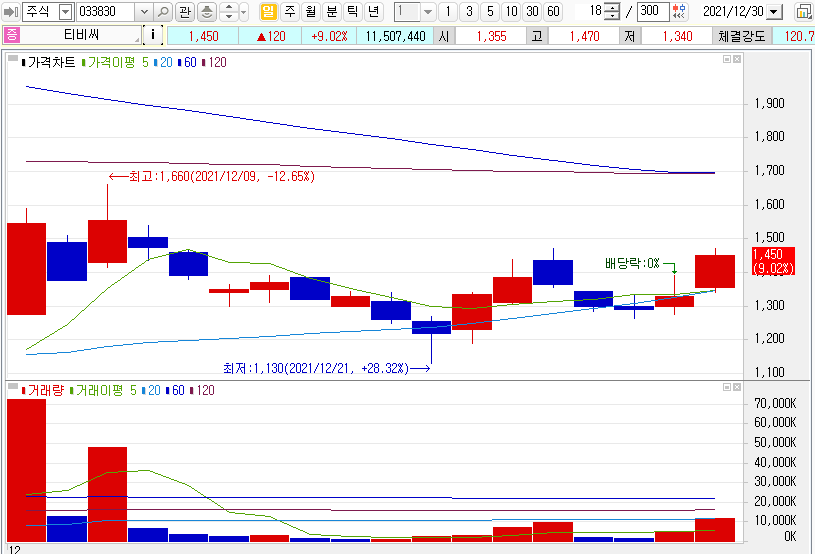The width and height of the screenshot is (815, 554).
Task: Click the 관 watchlist button icon
Action: click(x=185, y=12)
